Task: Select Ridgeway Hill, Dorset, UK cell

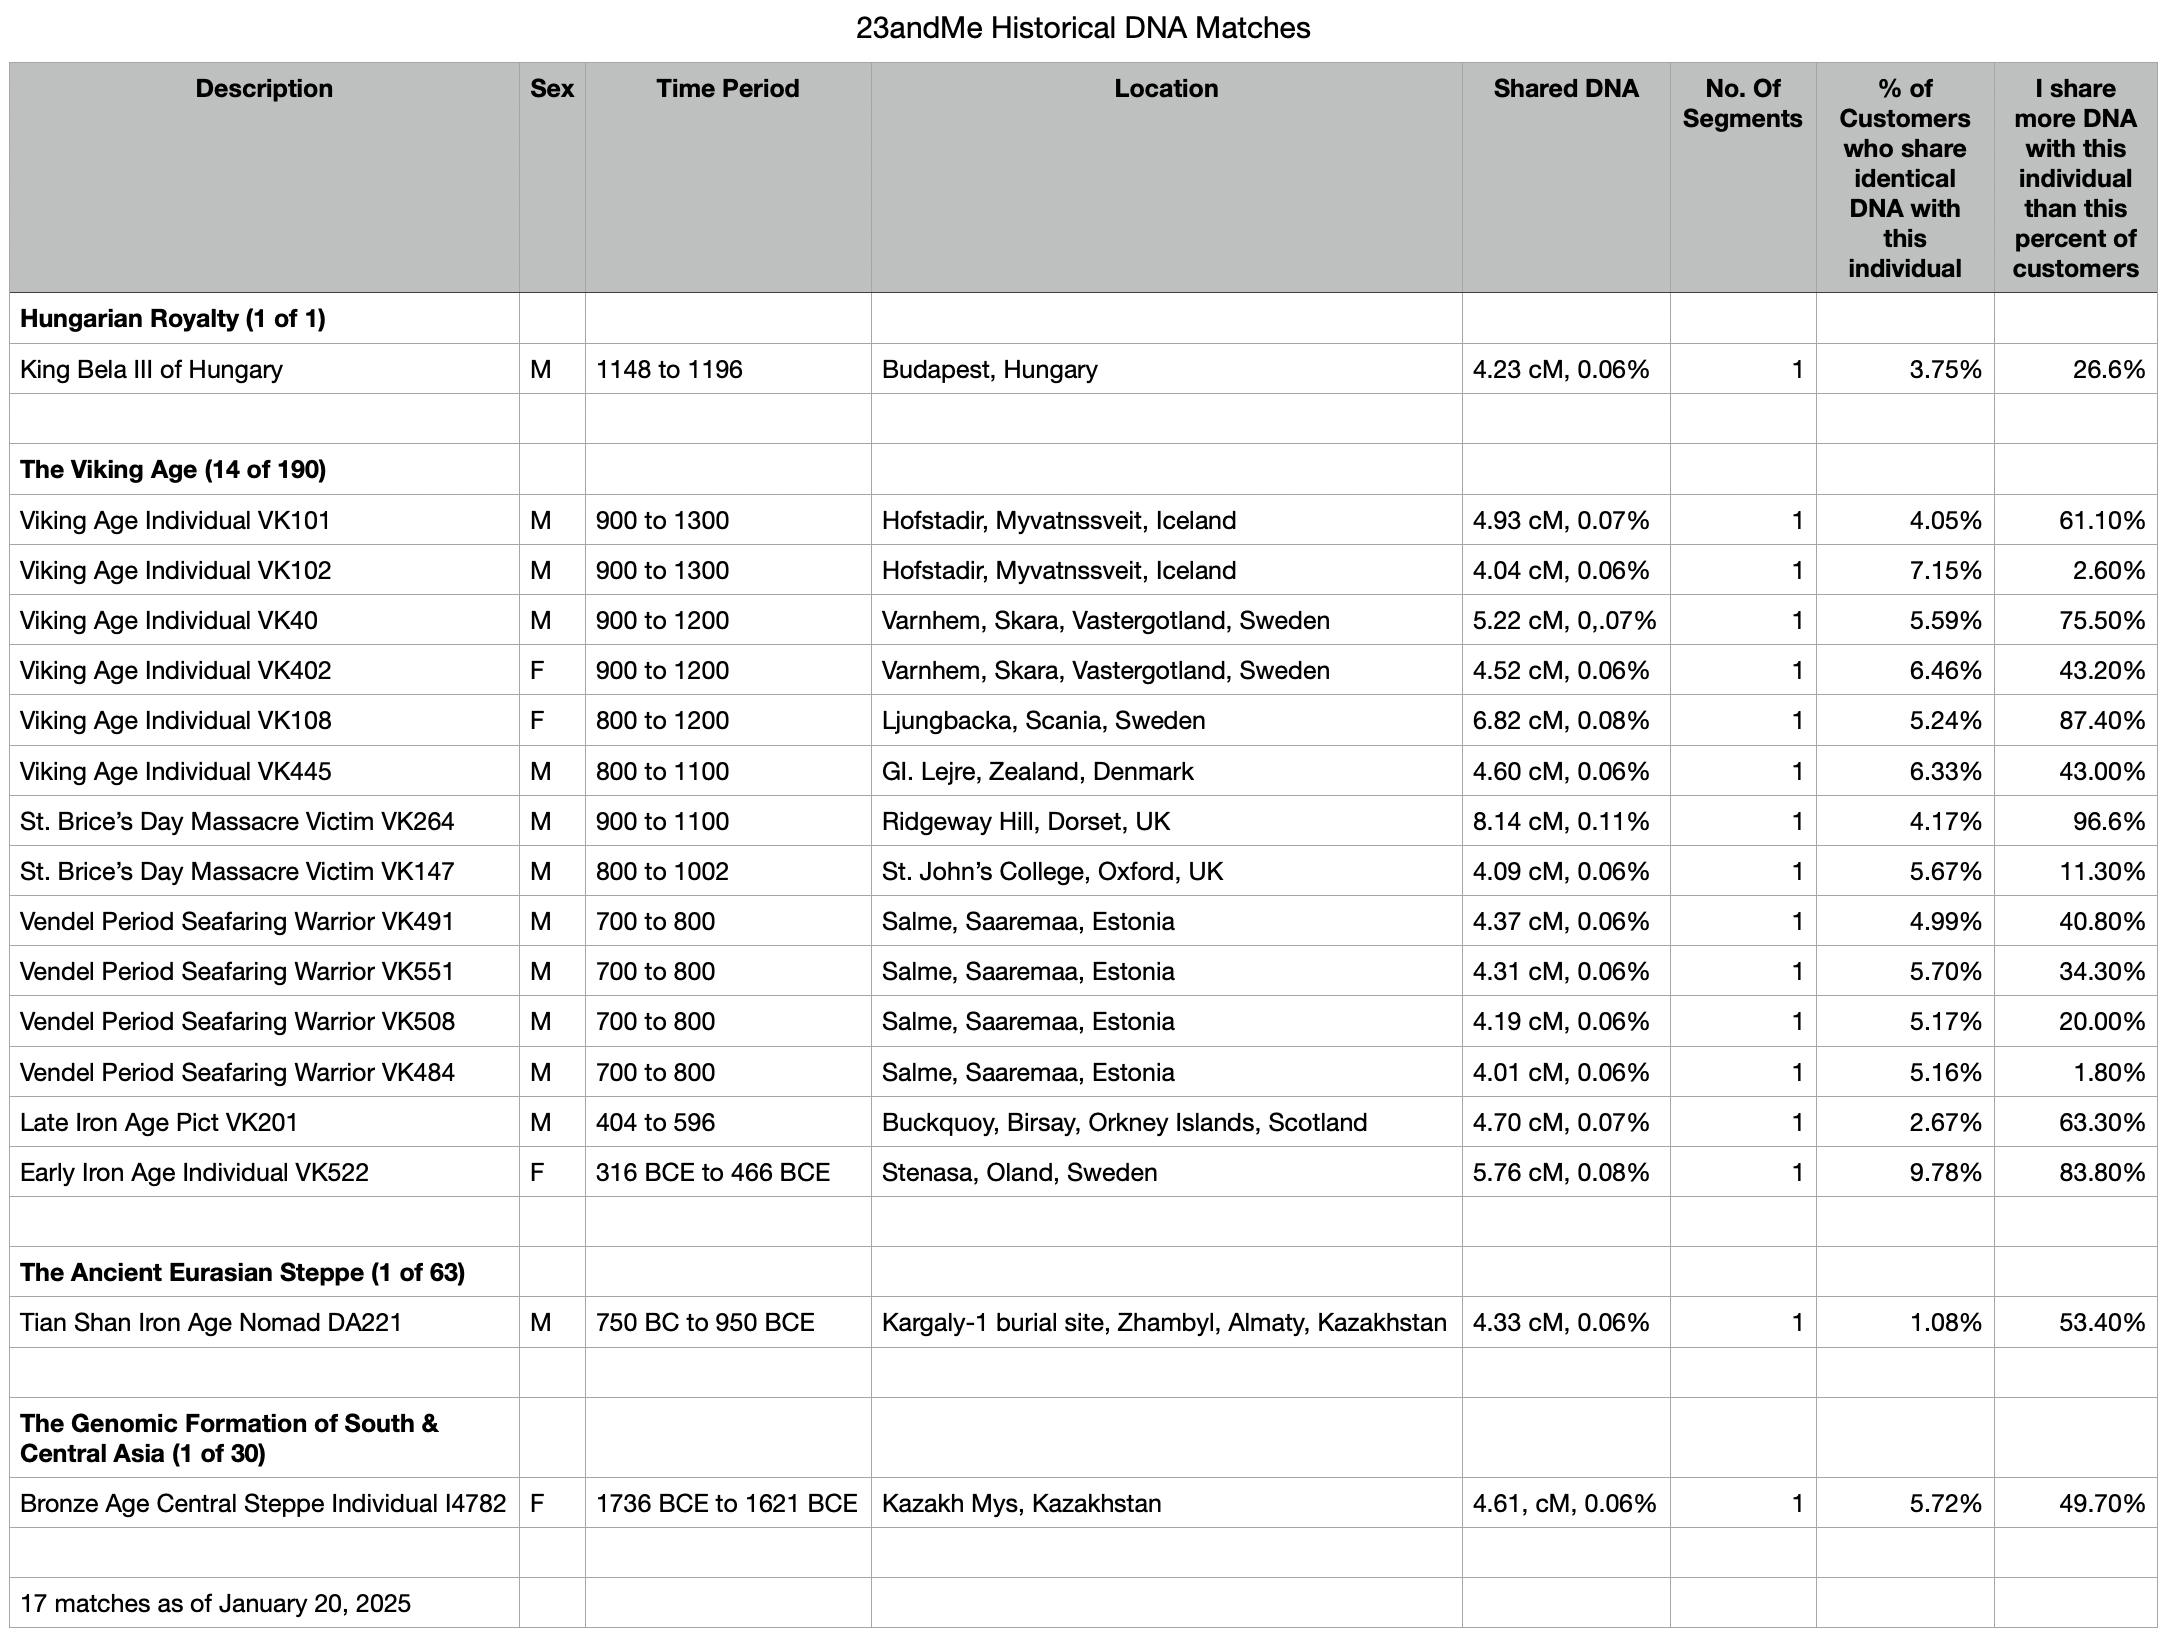Action: click(1025, 822)
